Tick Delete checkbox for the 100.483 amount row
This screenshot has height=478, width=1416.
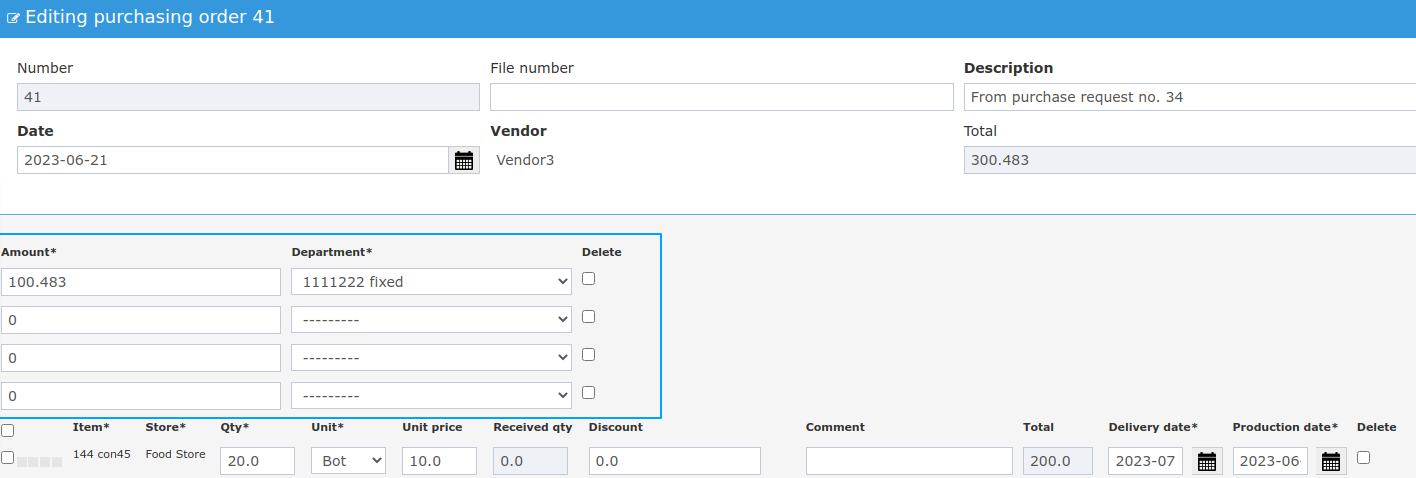[x=588, y=278]
